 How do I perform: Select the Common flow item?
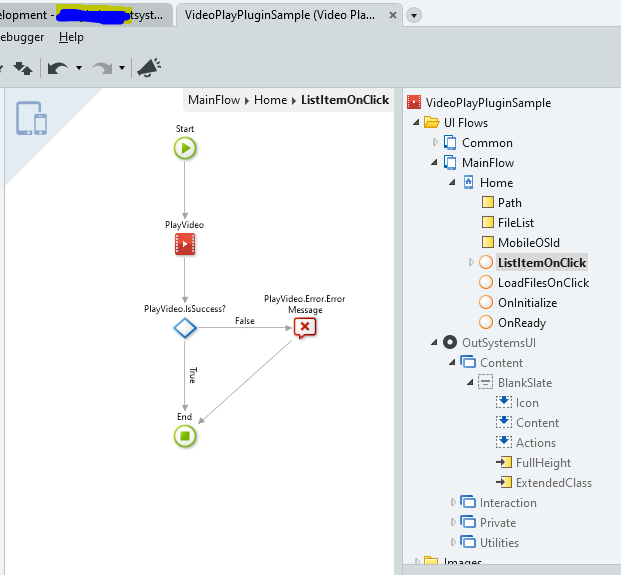tap(487, 143)
